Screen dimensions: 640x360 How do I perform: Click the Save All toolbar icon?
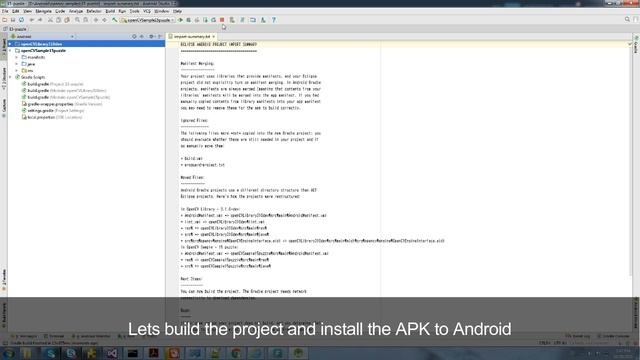(x=13, y=20)
